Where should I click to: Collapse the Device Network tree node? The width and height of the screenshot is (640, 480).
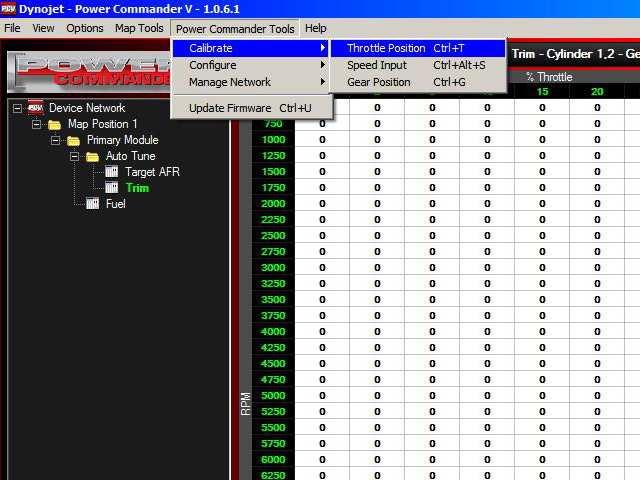click(x=17, y=108)
